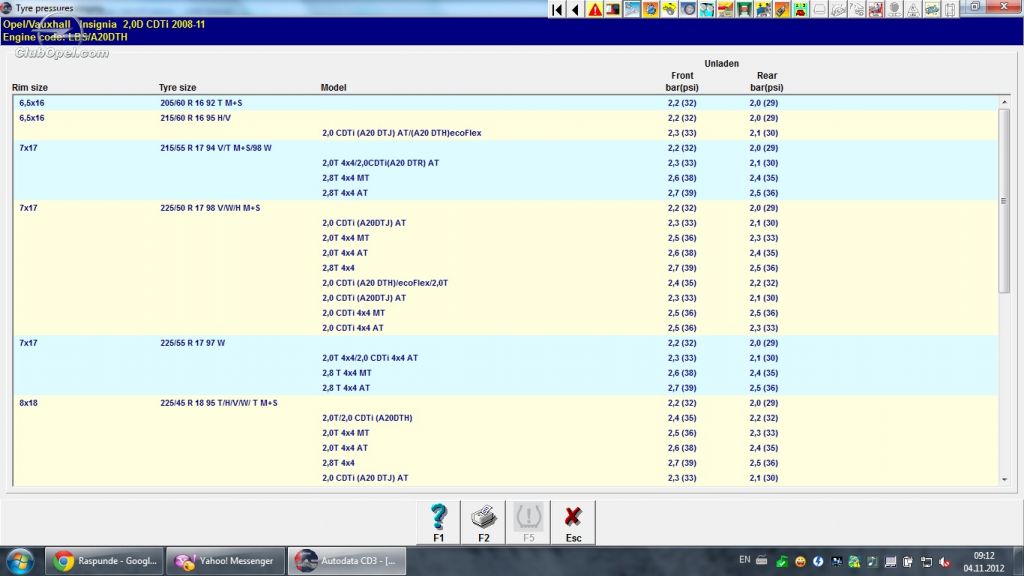Select tyre size '215/55 R 17 94 V/T M+S/98 W'
The image size is (1024, 576).
[216, 148]
